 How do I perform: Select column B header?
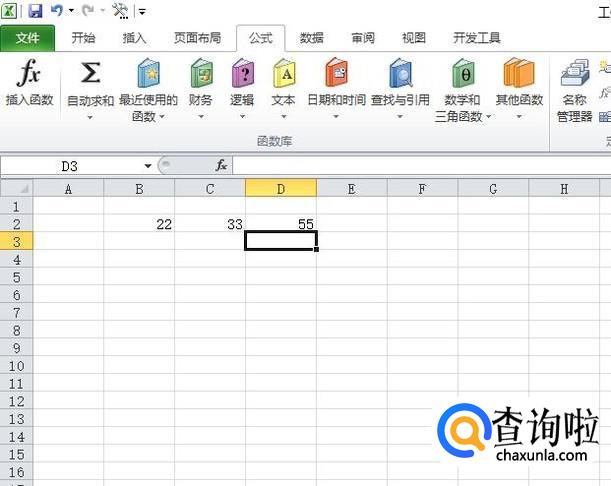[140, 189]
